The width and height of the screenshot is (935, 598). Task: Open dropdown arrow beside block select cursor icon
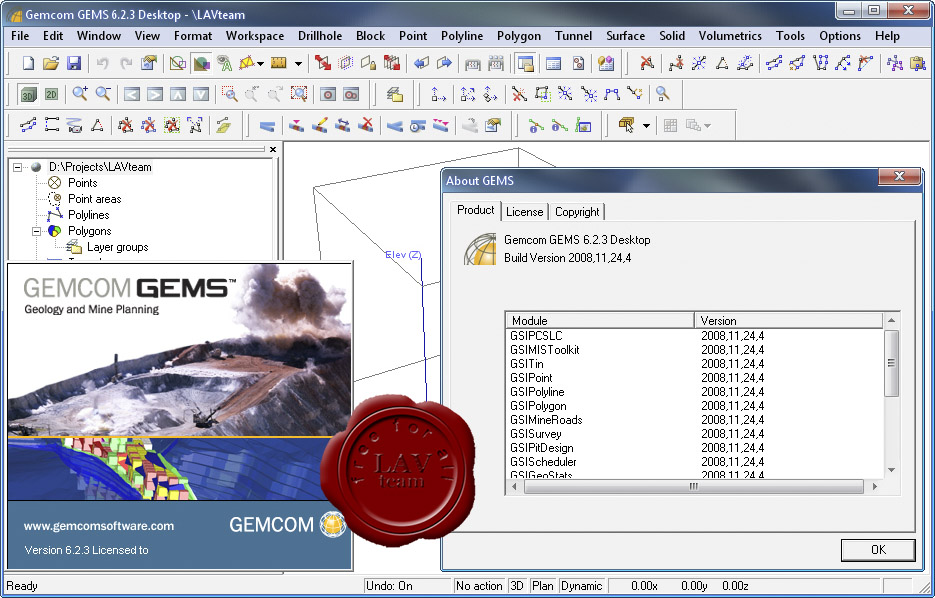646,126
